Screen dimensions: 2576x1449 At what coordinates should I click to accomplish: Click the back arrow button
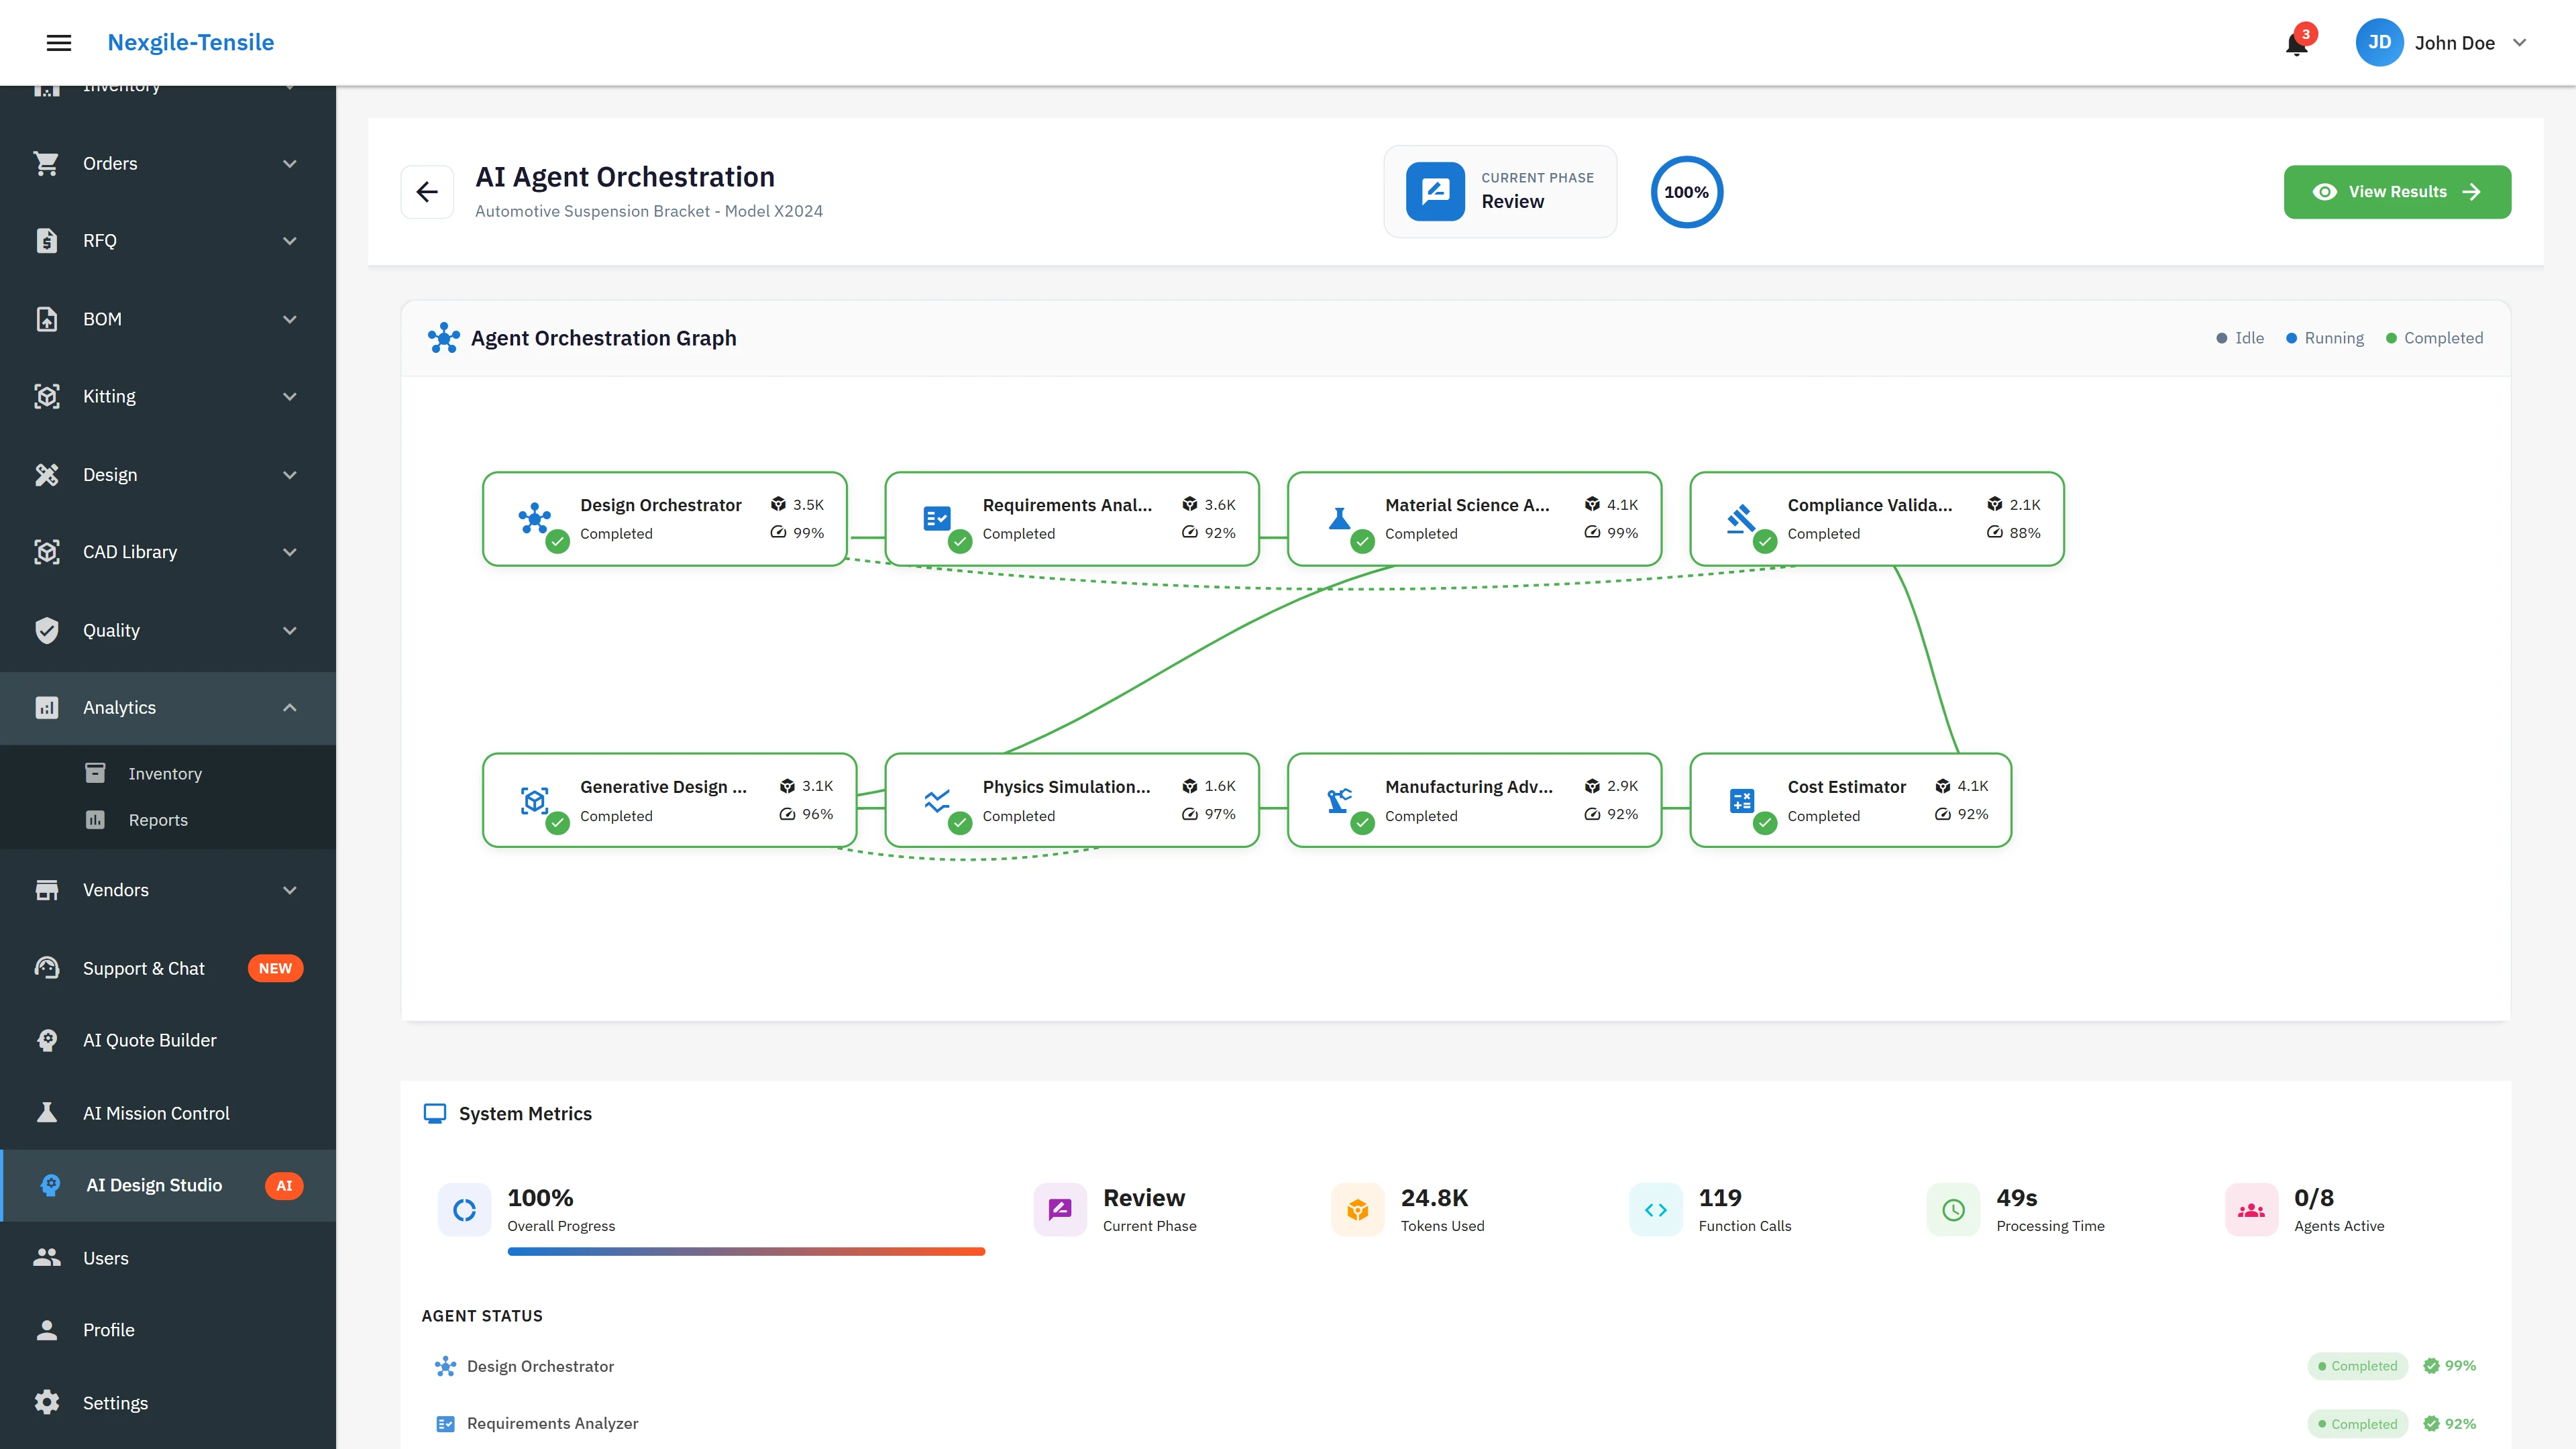click(x=427, y=192)
